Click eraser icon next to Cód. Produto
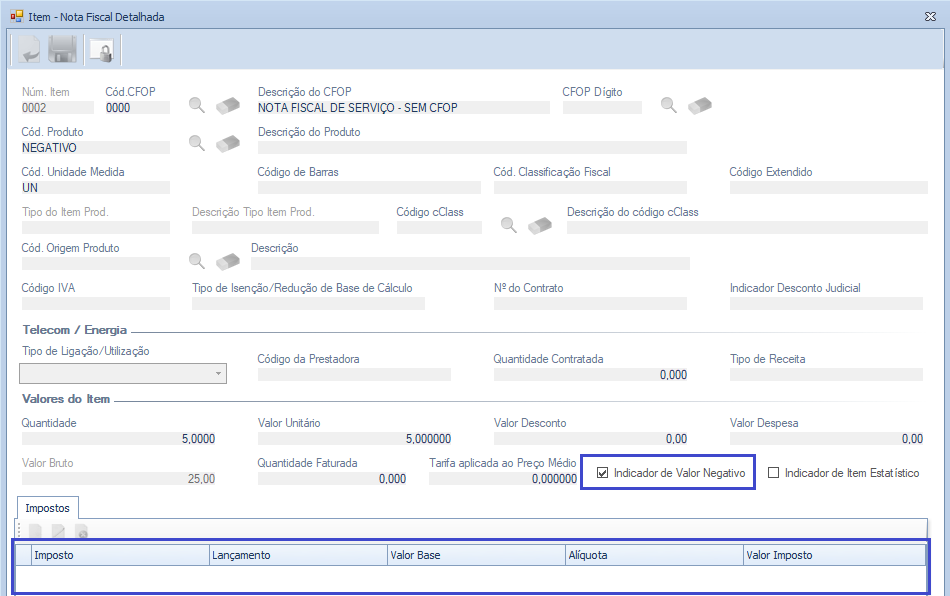The image size is (950, 596). coord(229,143)
